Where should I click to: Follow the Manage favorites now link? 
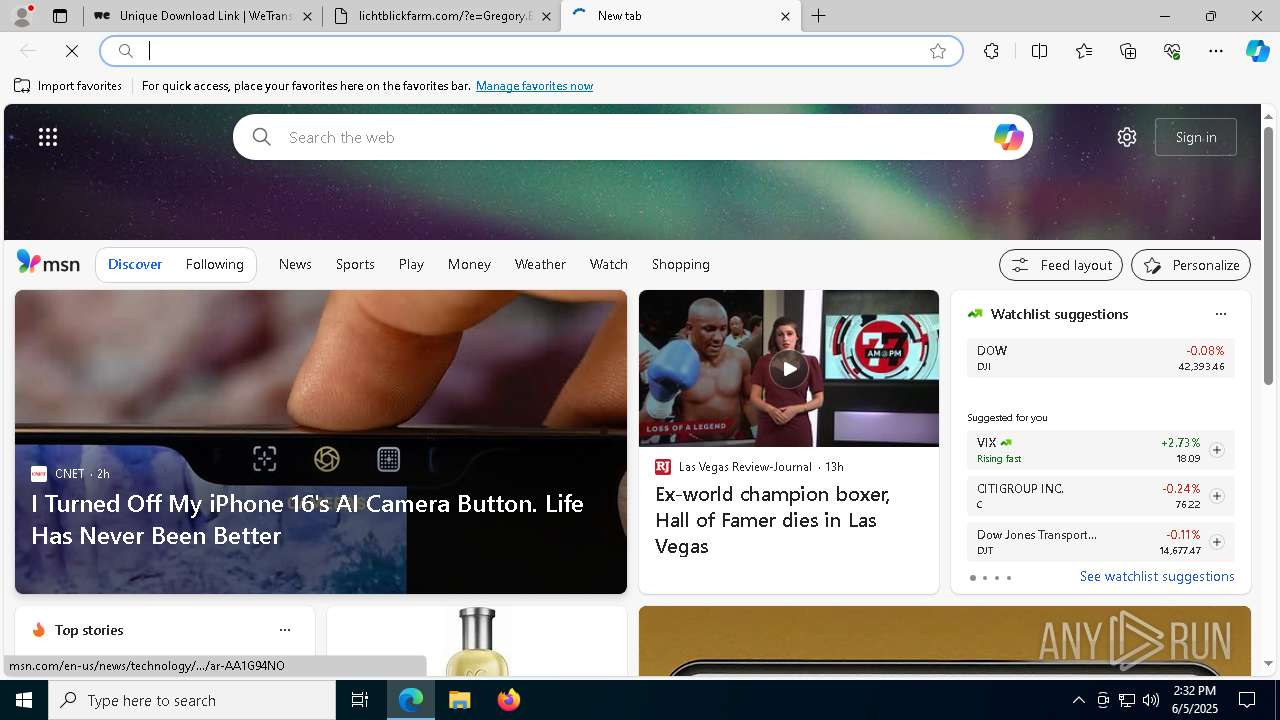[534, 86]
